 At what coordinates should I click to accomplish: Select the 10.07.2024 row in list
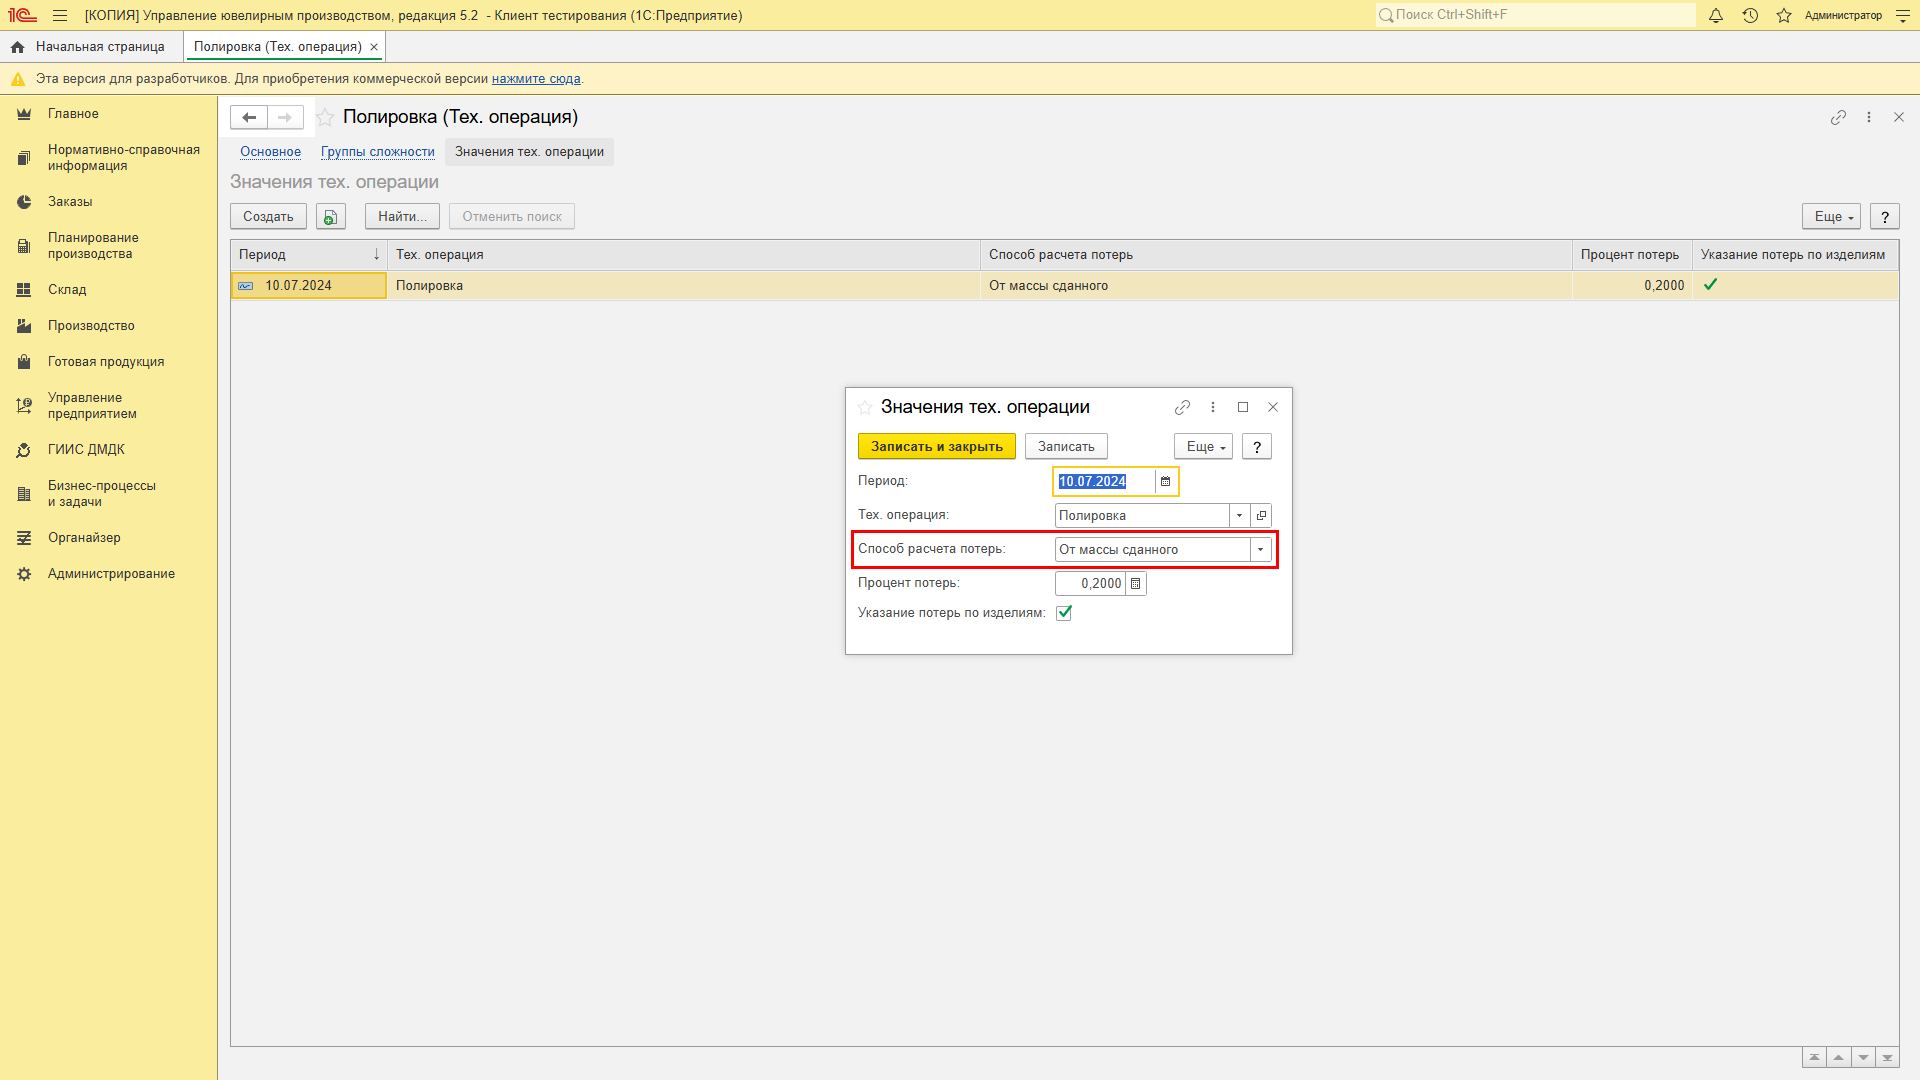click(1065, 286)
